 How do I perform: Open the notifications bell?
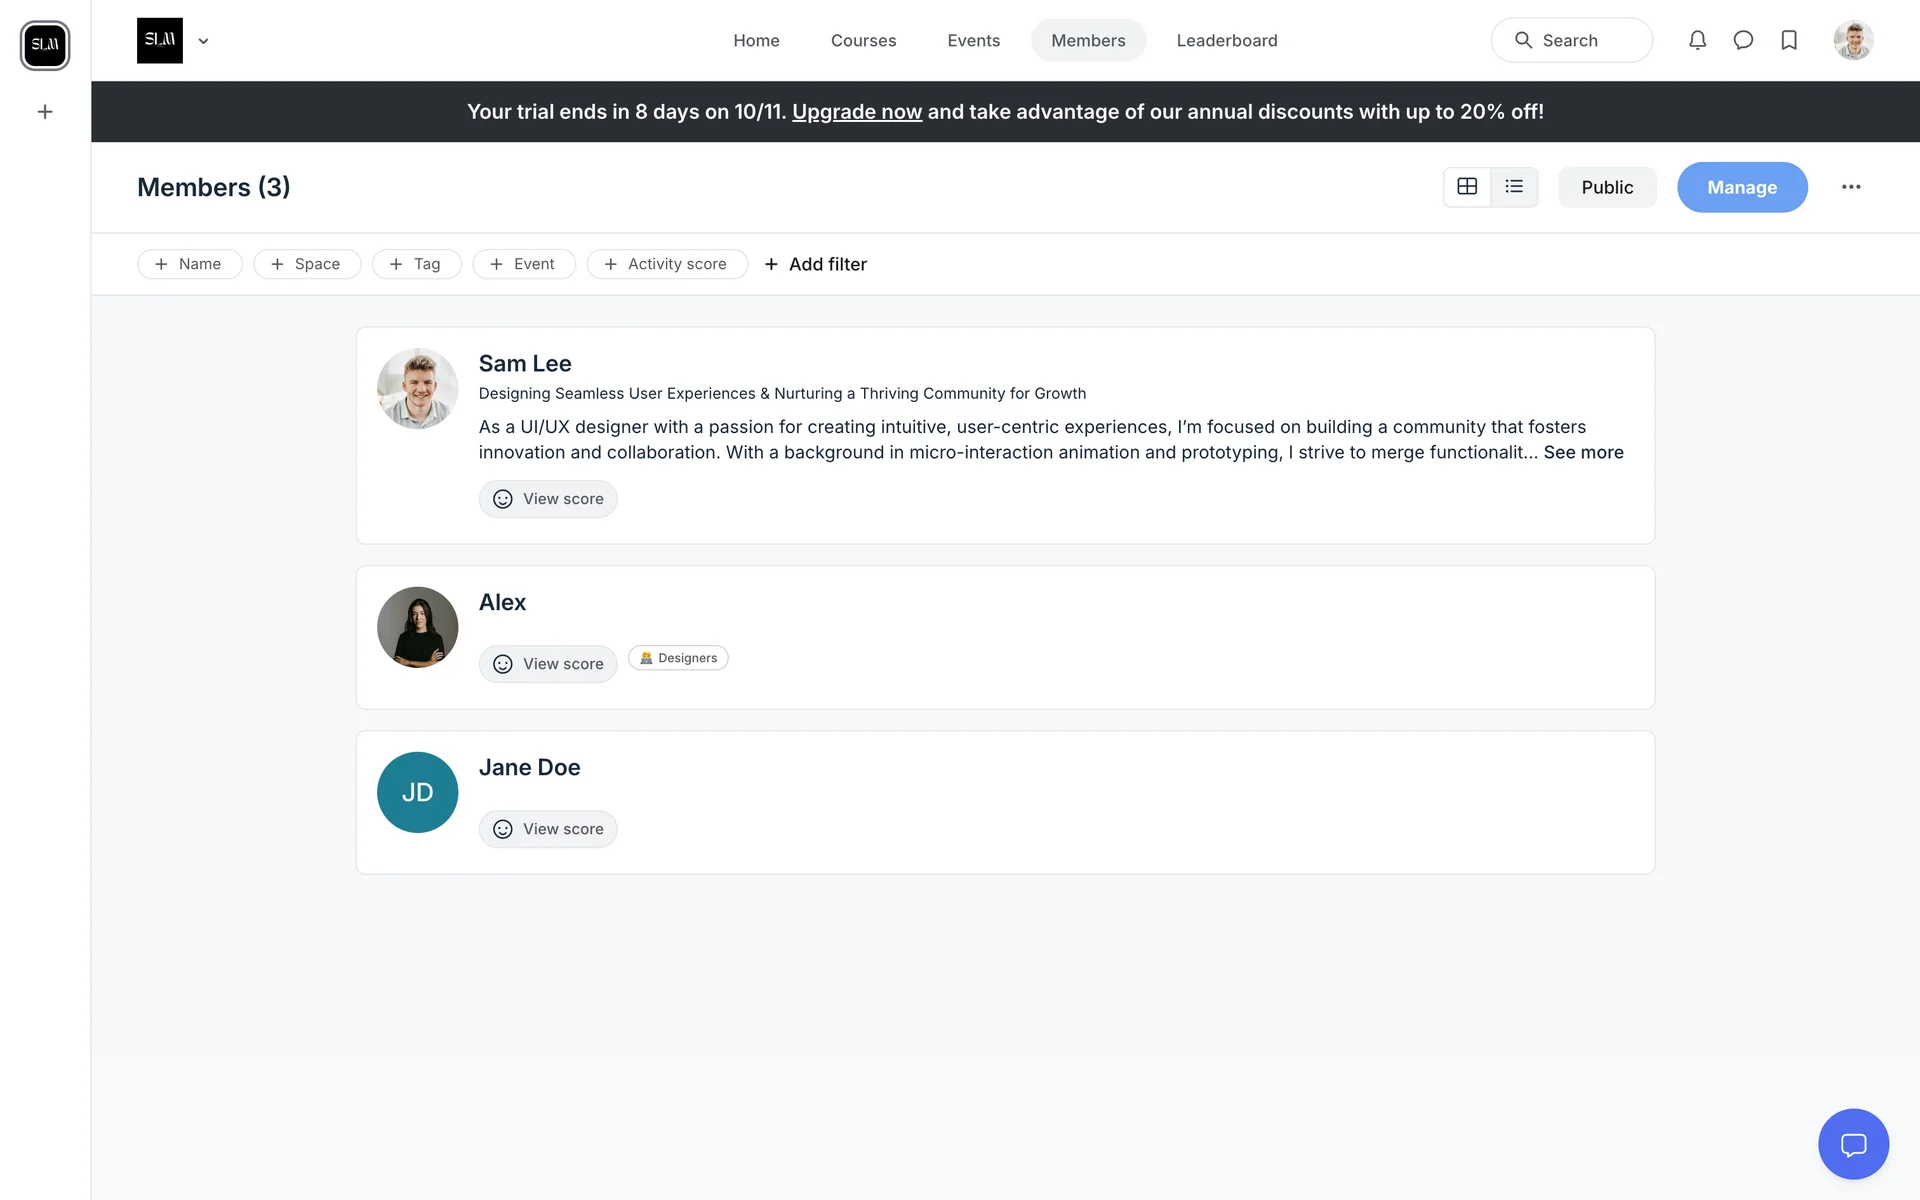click(1697, 40)
